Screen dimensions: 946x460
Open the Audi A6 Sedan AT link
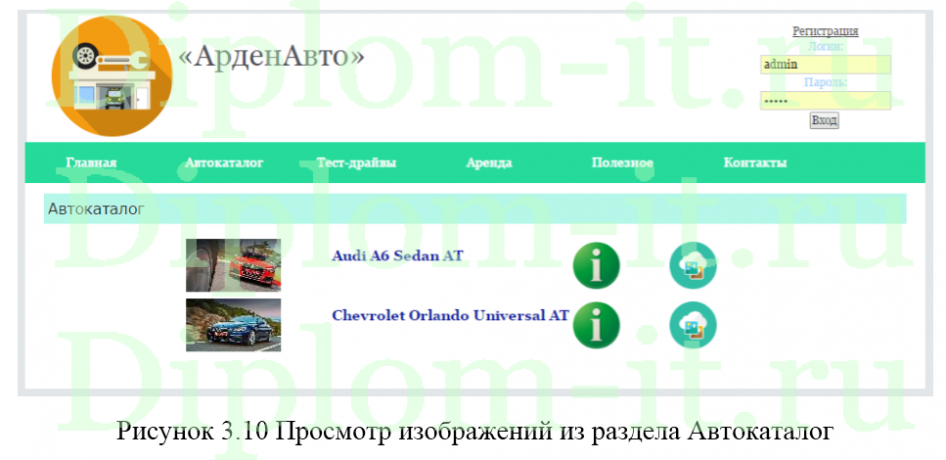pyautogui.click(x=397, y=256)
